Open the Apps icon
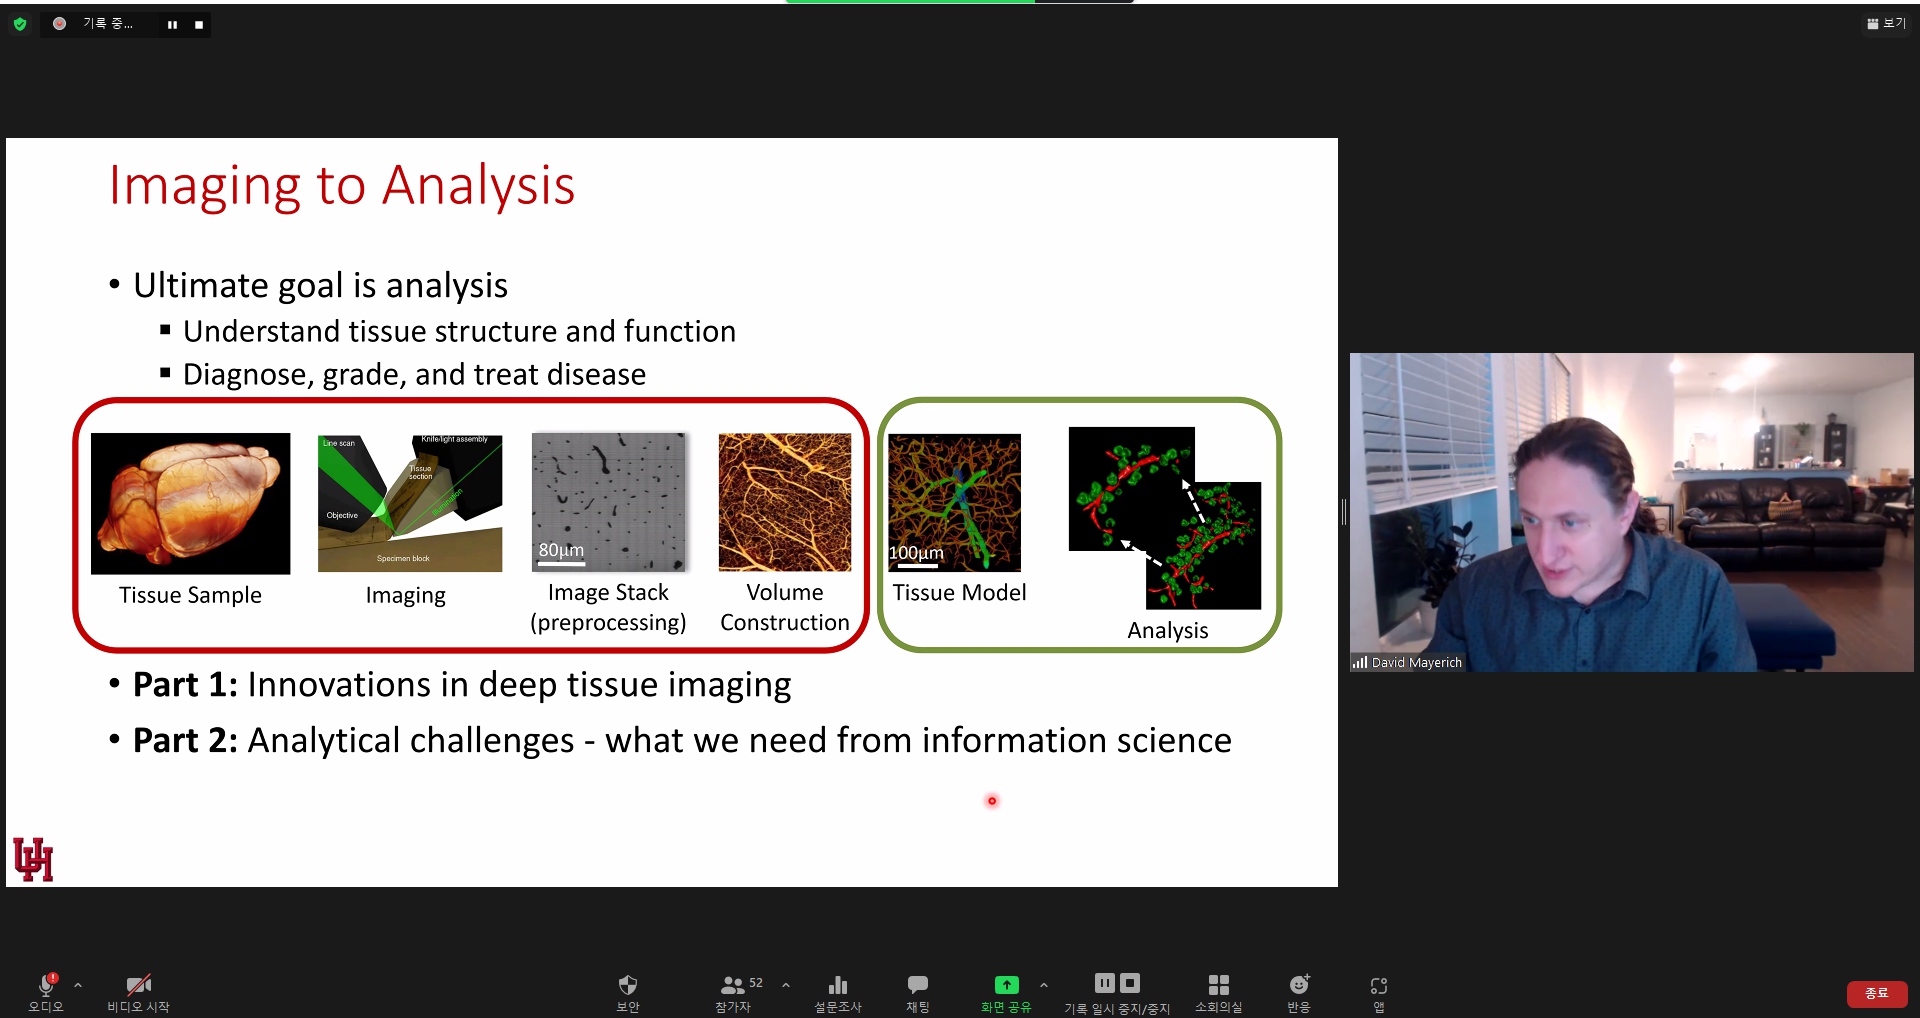 point(1379,991)
